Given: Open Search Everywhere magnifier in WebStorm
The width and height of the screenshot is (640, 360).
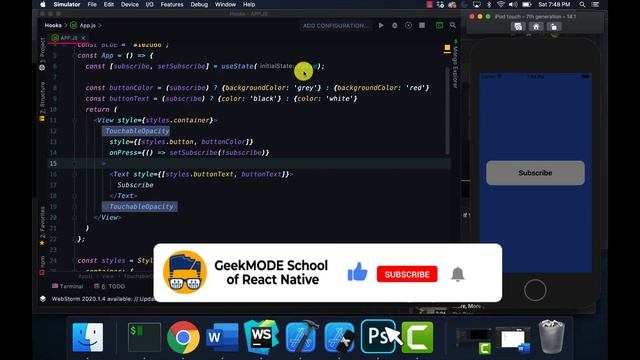Looking at the screenshot, I should [453, 25].
